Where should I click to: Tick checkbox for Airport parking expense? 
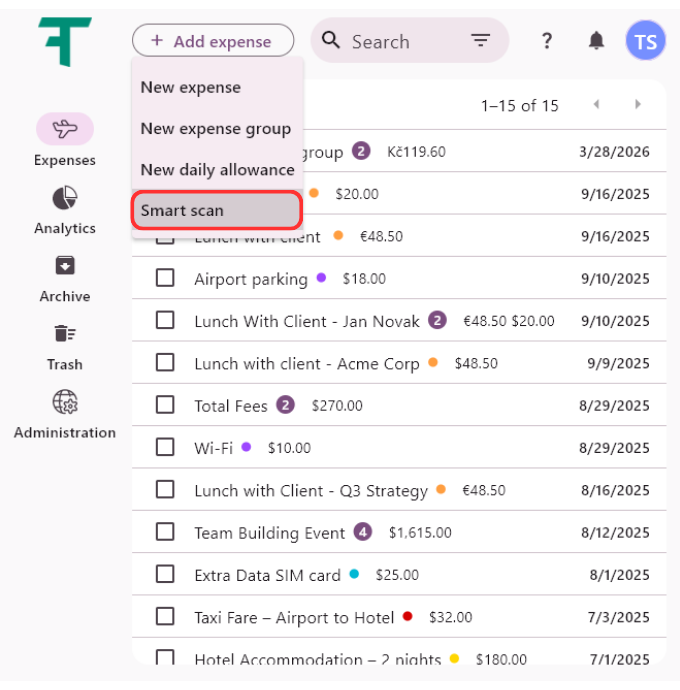point(165,278)
